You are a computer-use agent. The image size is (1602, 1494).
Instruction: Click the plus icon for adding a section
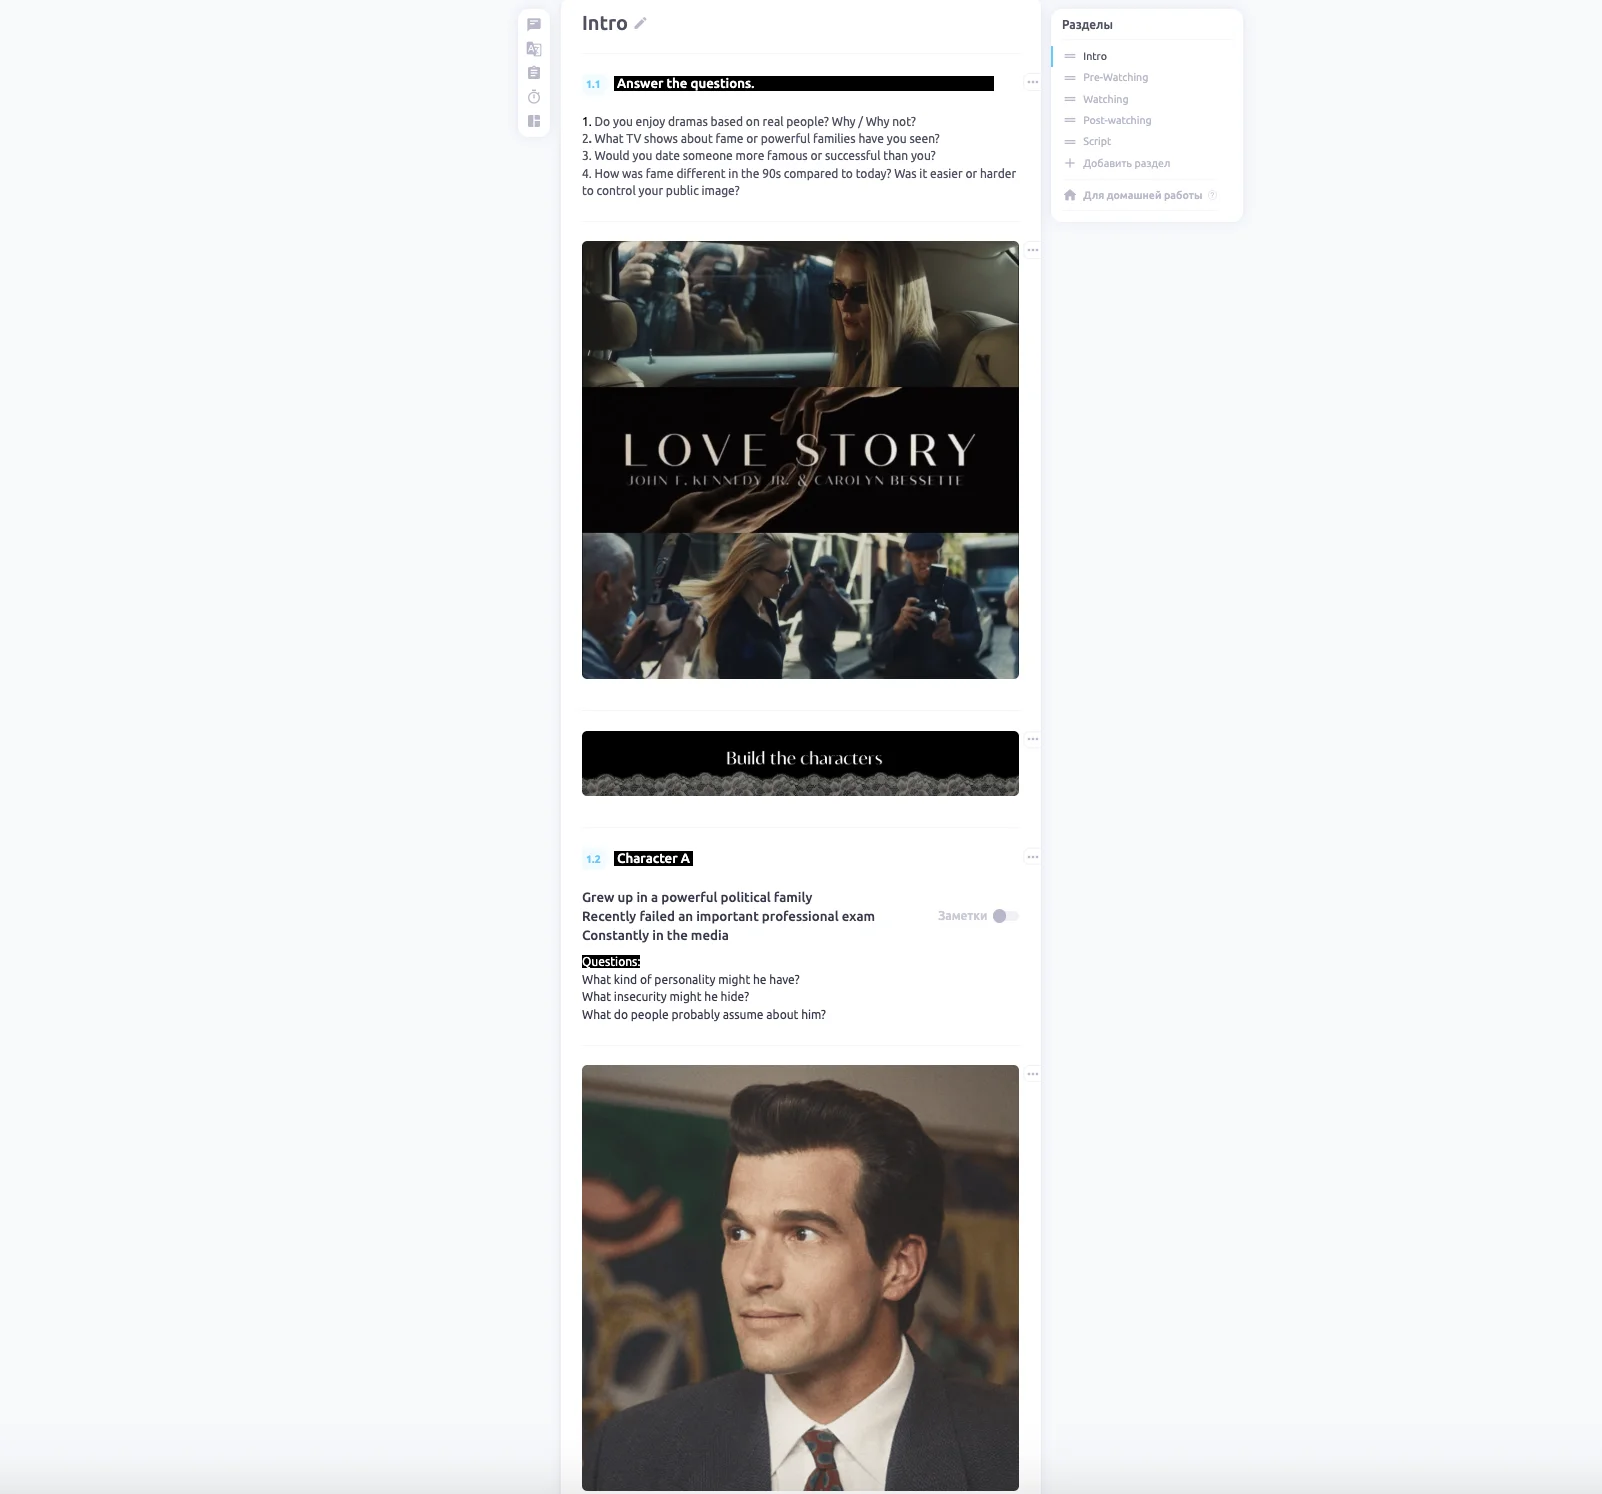pos(1070,163)
